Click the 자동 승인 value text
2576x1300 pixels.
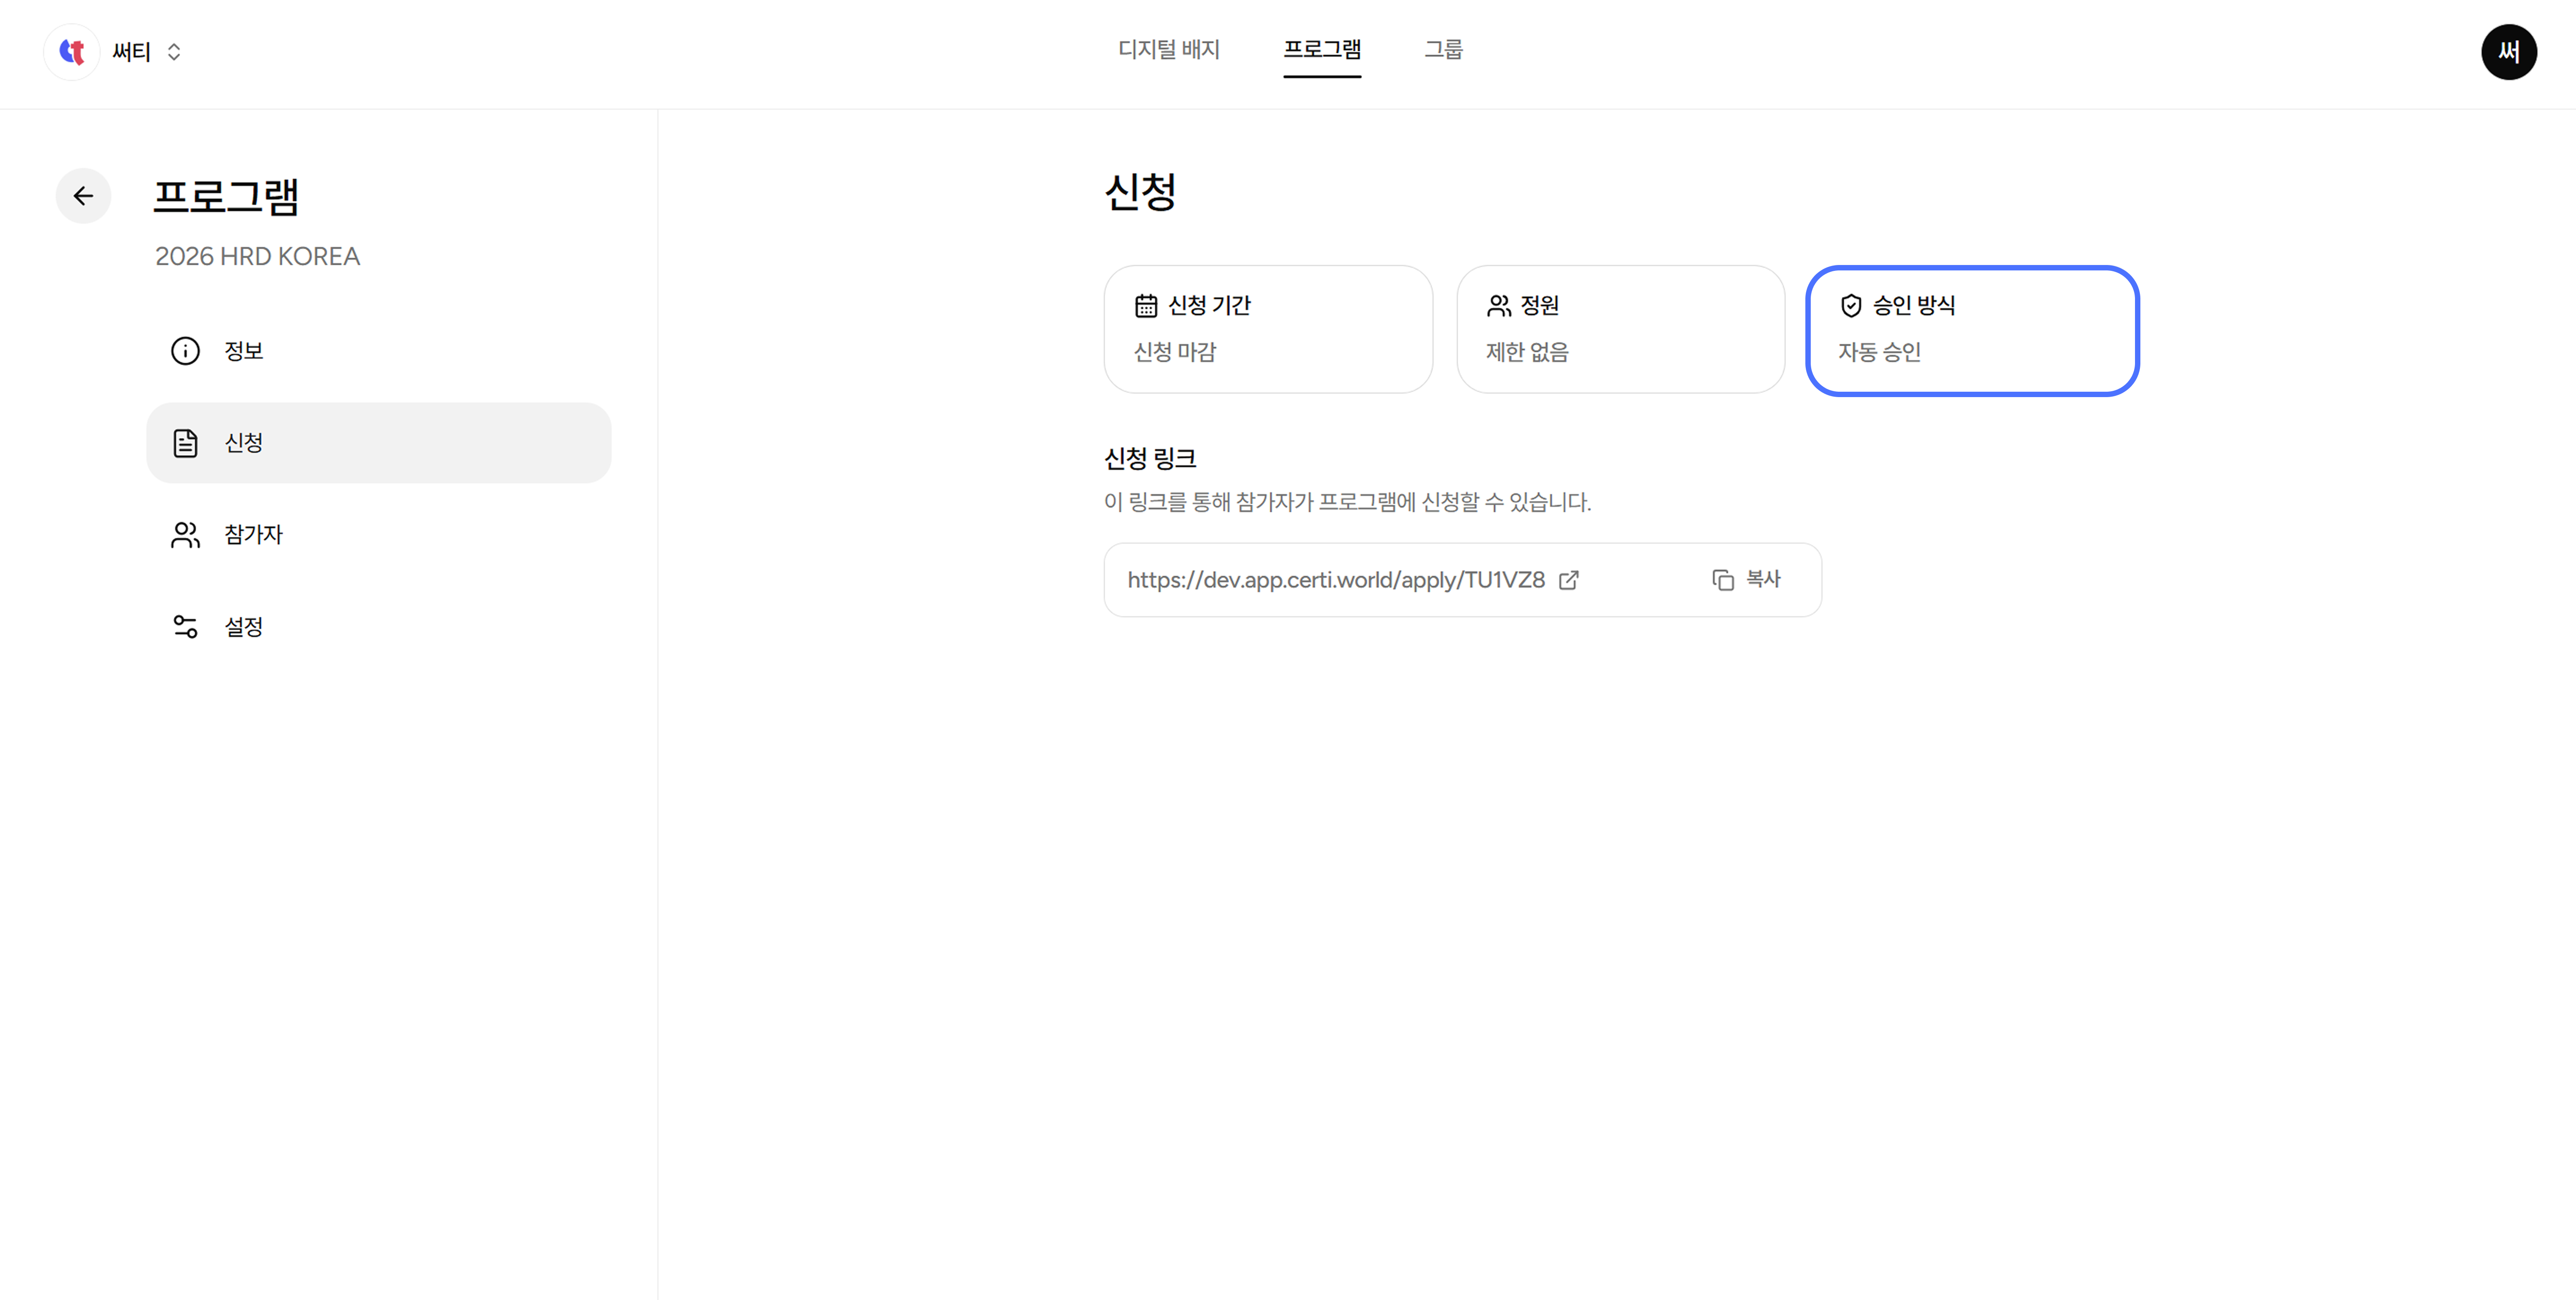pyautogui.click(x=1879, y=352)
